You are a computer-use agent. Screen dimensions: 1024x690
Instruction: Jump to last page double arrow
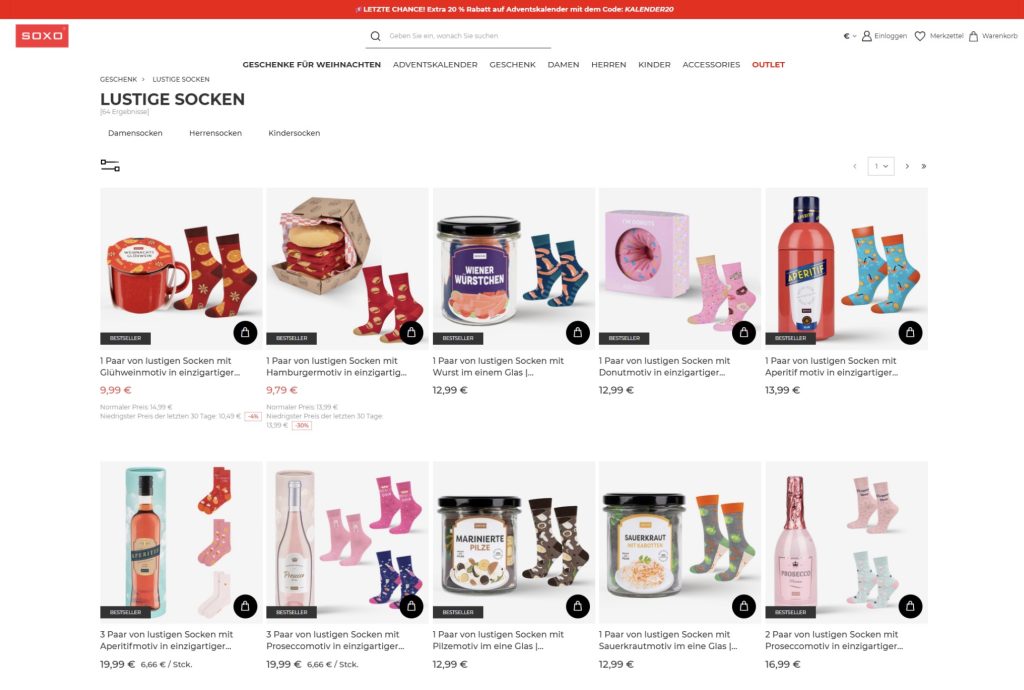pyautogui.click(x=923, y=166)
